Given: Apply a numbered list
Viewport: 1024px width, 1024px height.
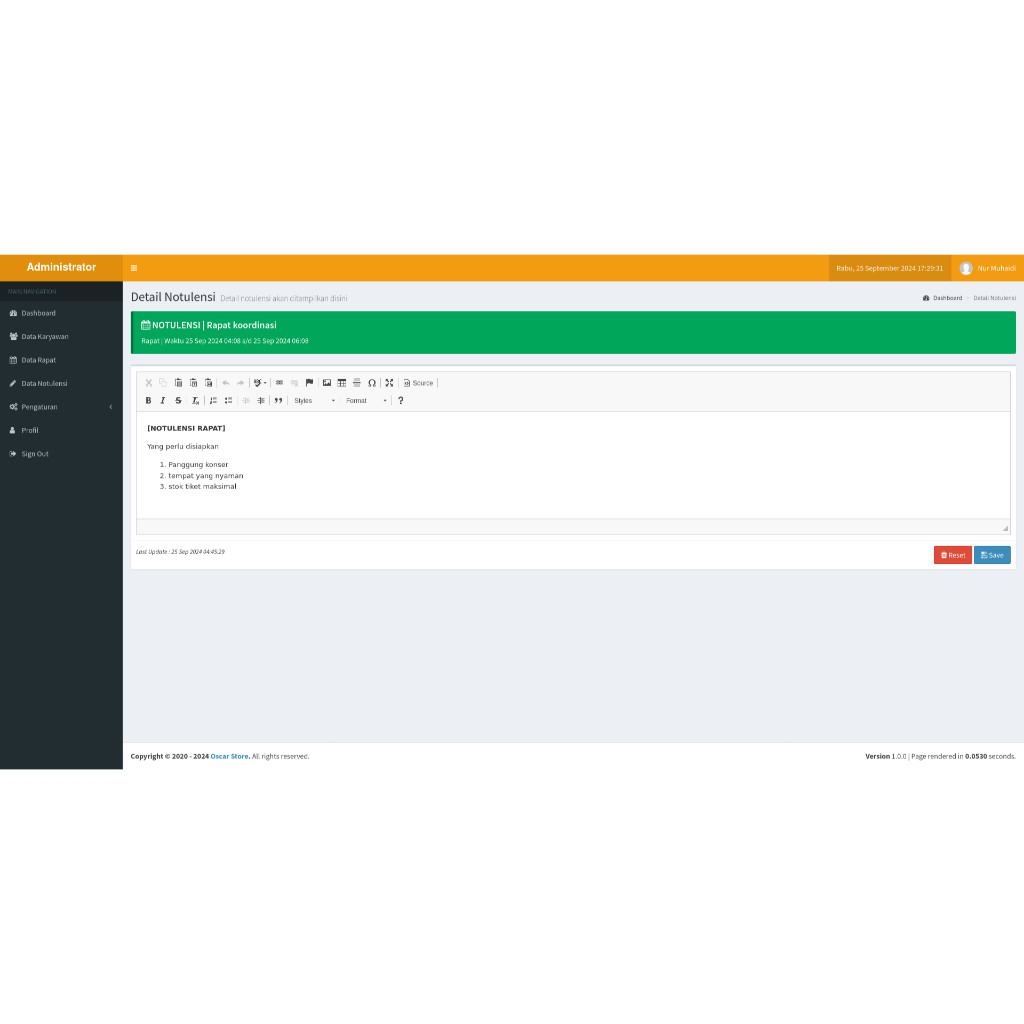Looking at the screenshot, I should [213, 400].
